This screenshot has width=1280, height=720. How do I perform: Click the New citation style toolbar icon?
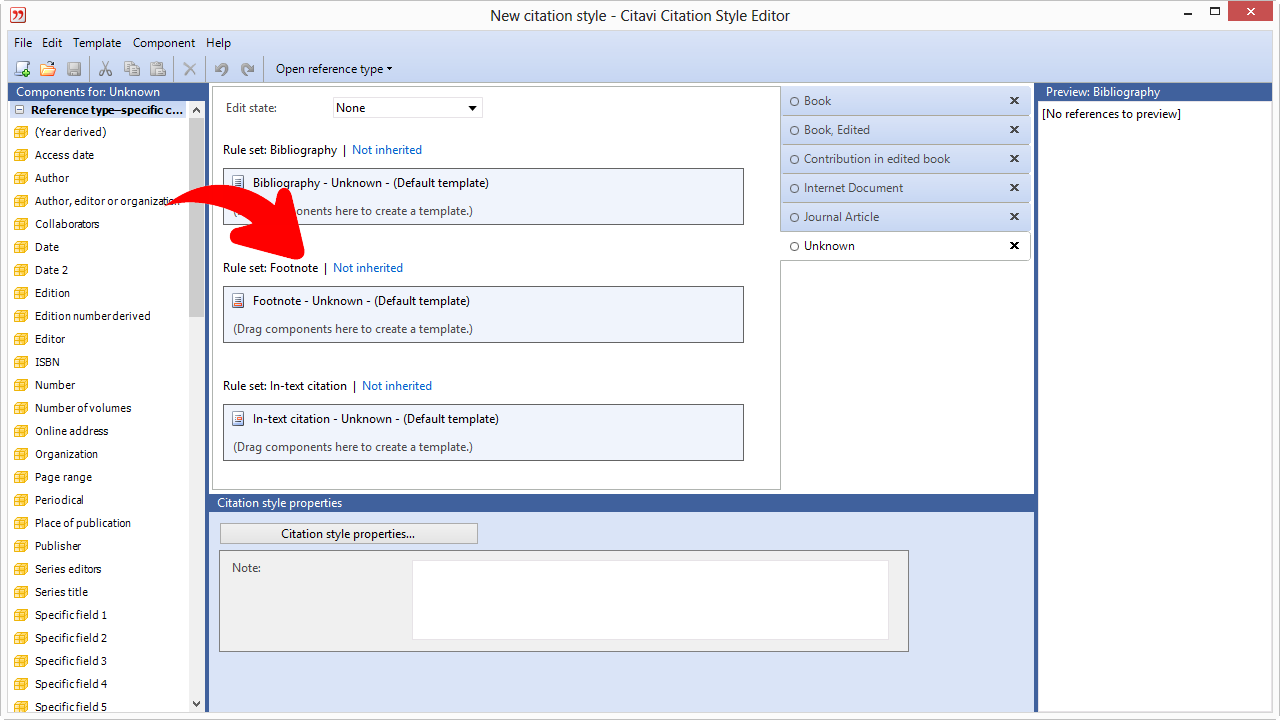coord(22,69)
